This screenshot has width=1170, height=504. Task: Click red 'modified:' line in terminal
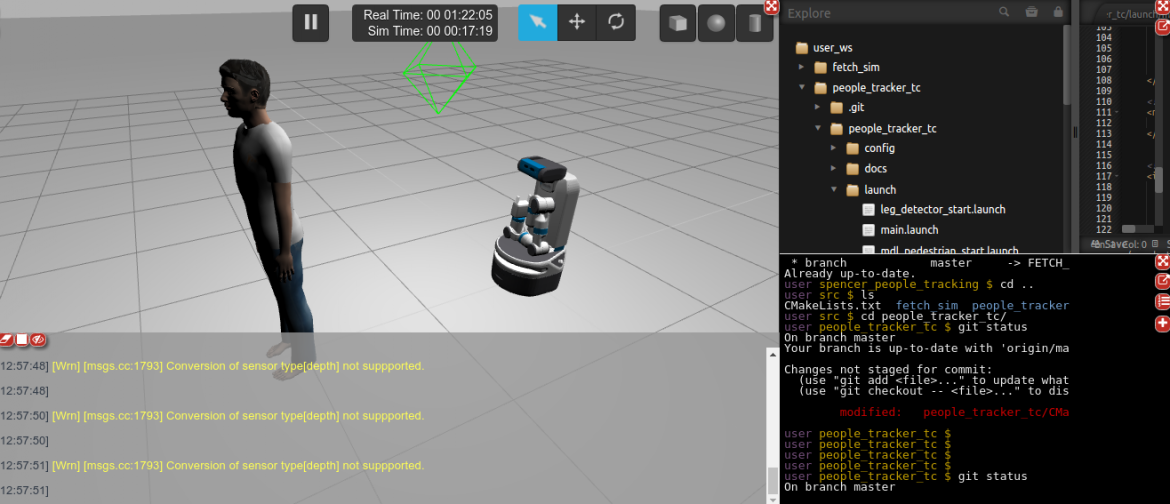pos(954,412)
